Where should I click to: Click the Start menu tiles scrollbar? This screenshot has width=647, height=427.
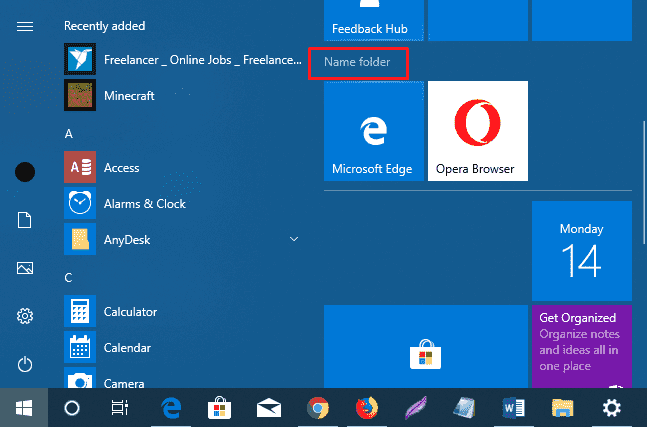pos(644,182)
